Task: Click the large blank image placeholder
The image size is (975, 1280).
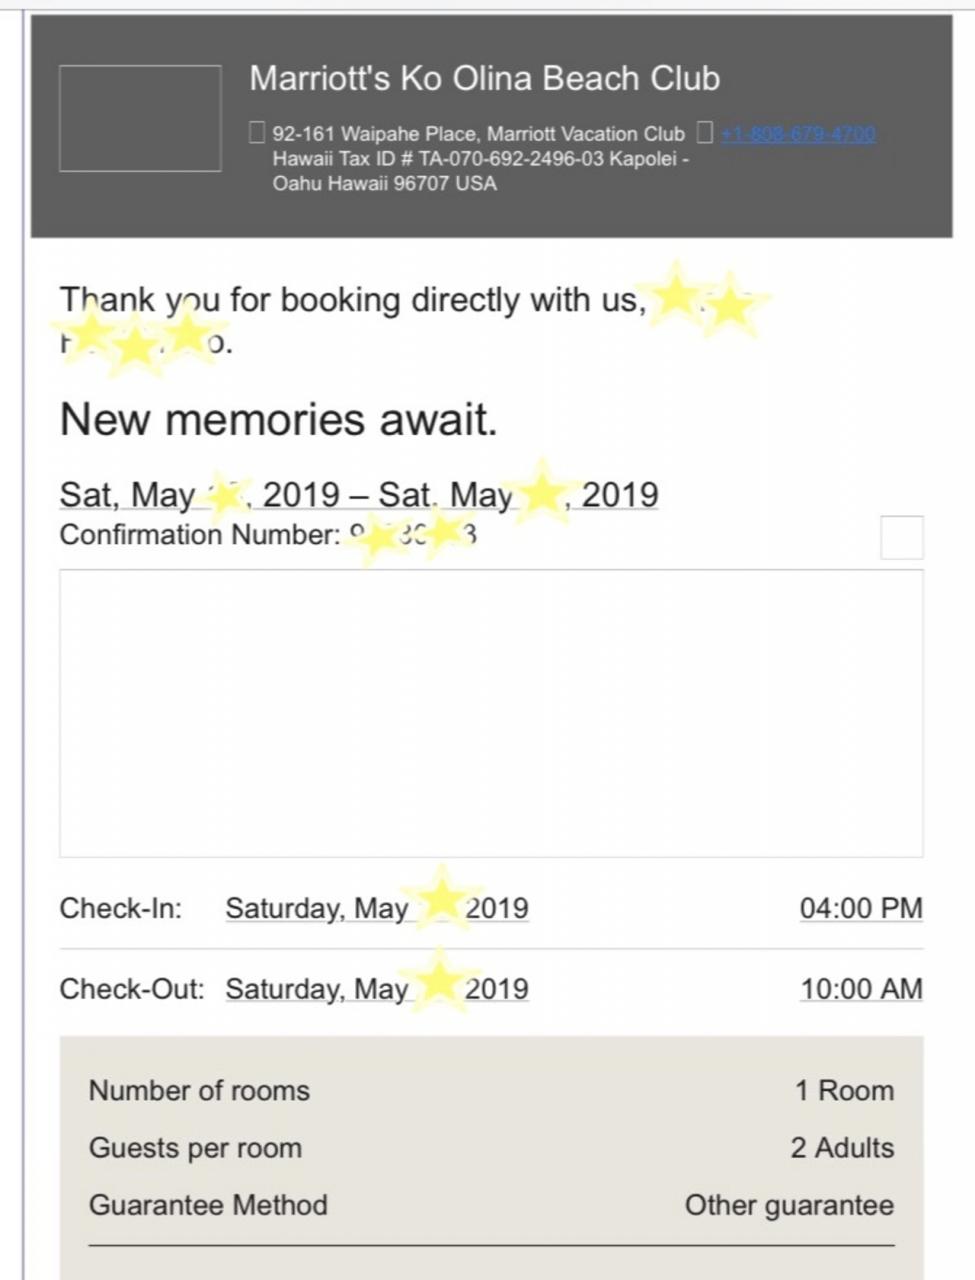Action: click(x=491, y=713)
